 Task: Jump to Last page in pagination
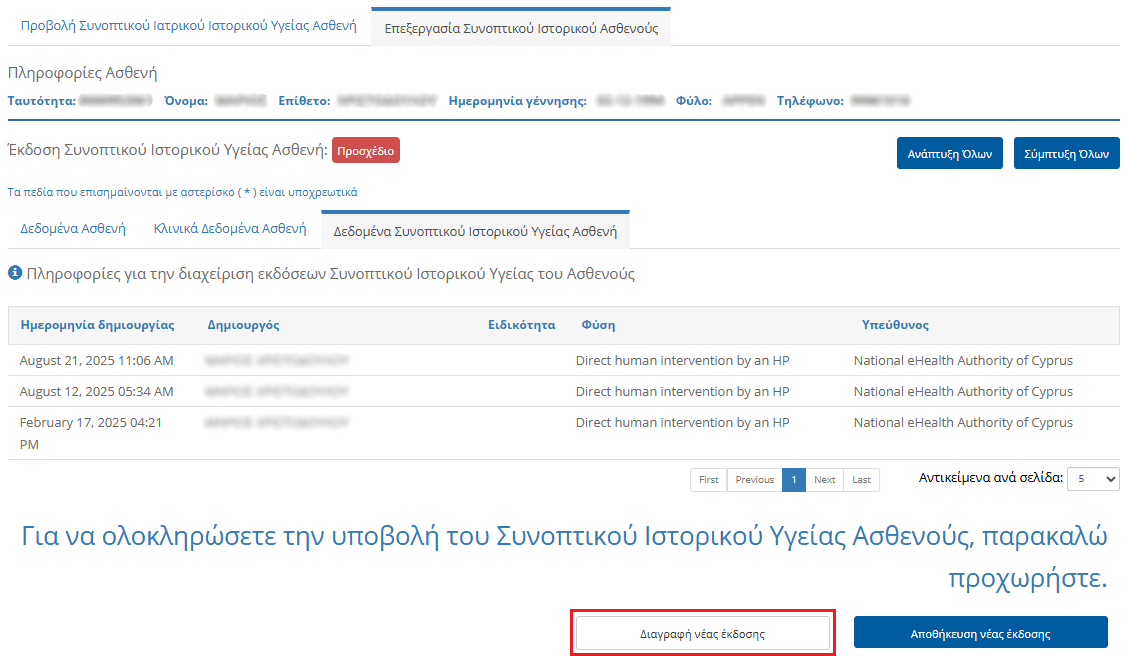click(861, 480)
